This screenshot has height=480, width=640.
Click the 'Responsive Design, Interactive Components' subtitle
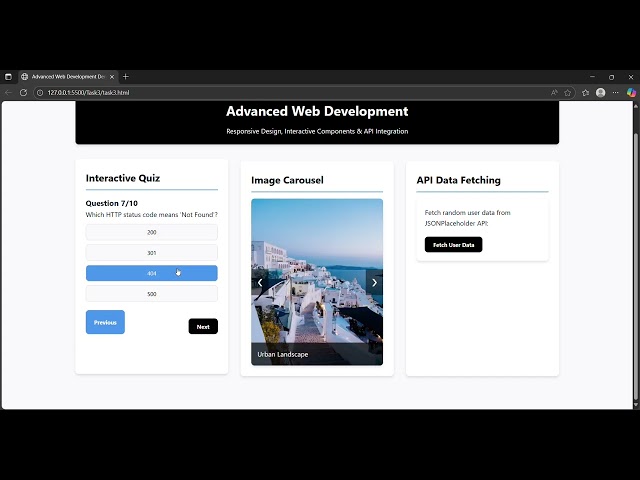(317, 131)
